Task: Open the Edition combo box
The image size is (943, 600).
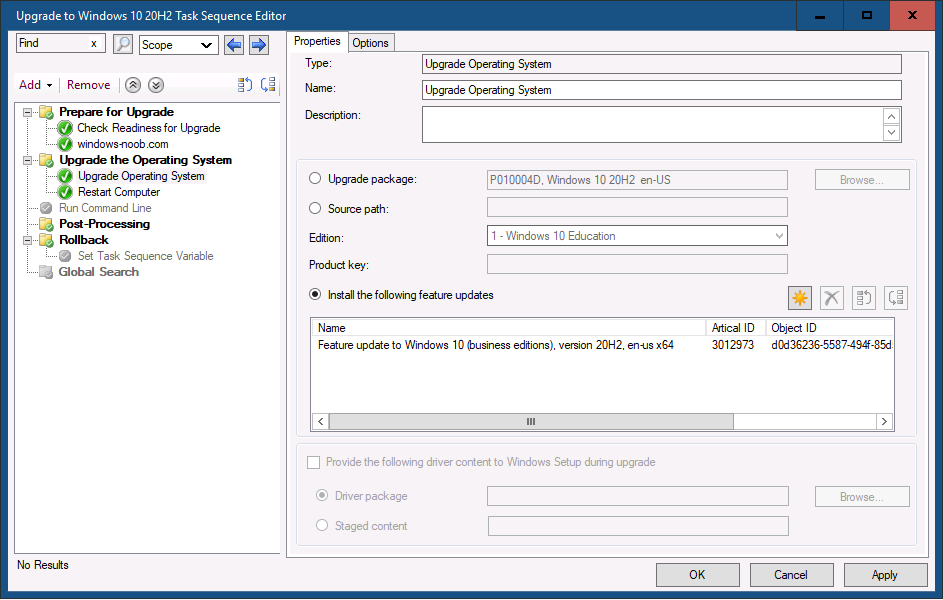Action: tap(637, 236)
